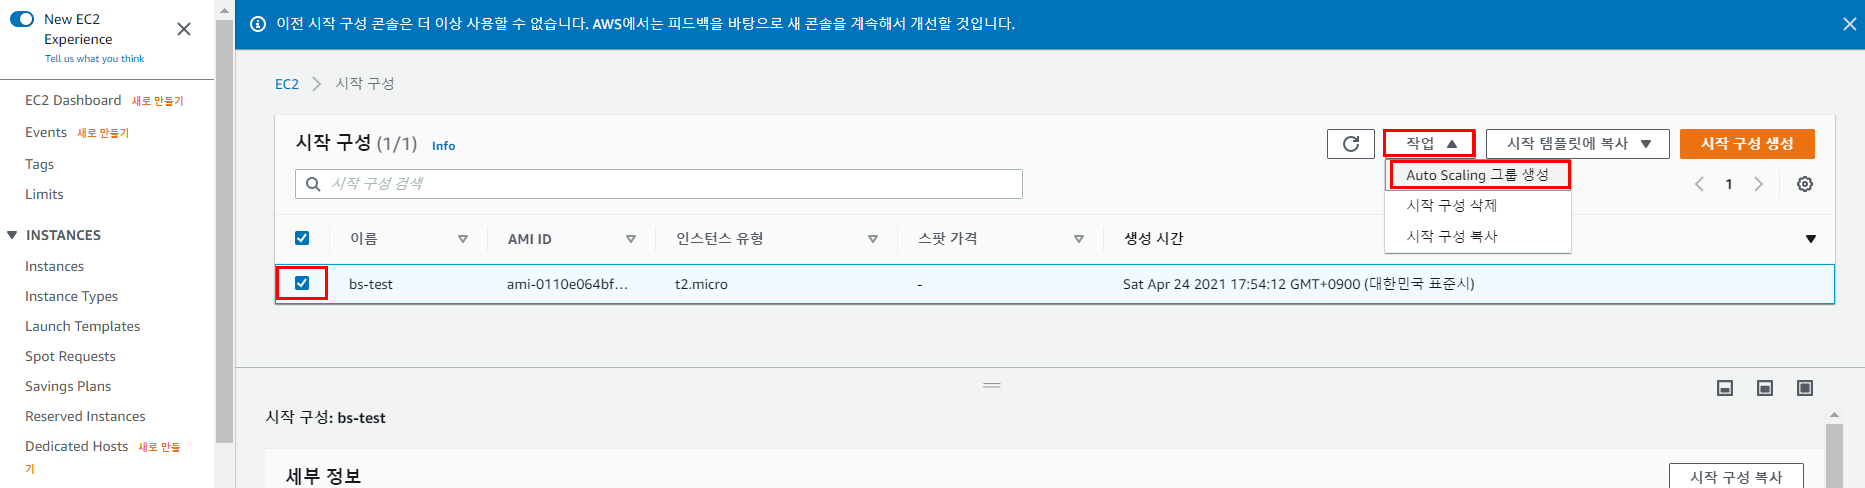Sort by 이름 column arrow
The height and width of the screenshot is (488, 1865).
[463, 239]
